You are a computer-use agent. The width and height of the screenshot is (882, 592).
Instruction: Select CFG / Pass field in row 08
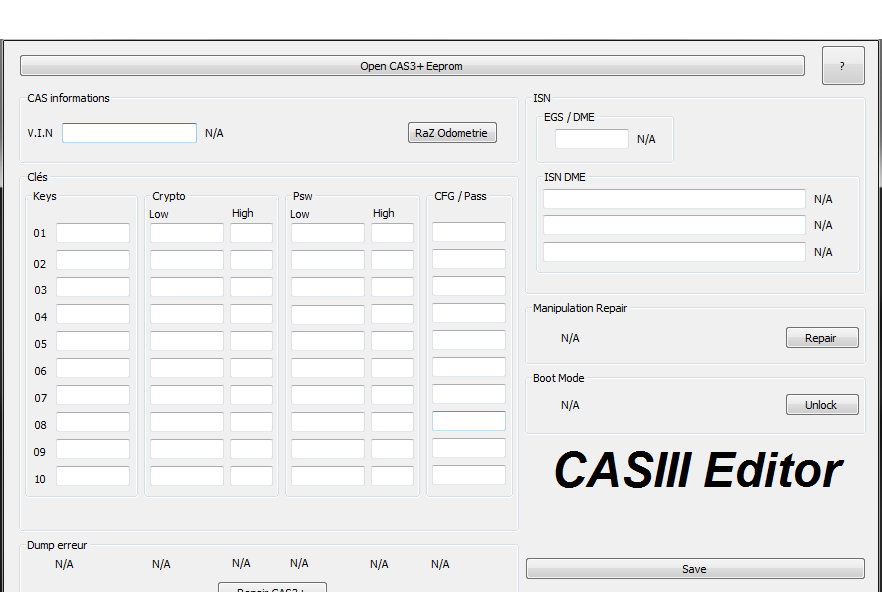(x=469, y=421)
